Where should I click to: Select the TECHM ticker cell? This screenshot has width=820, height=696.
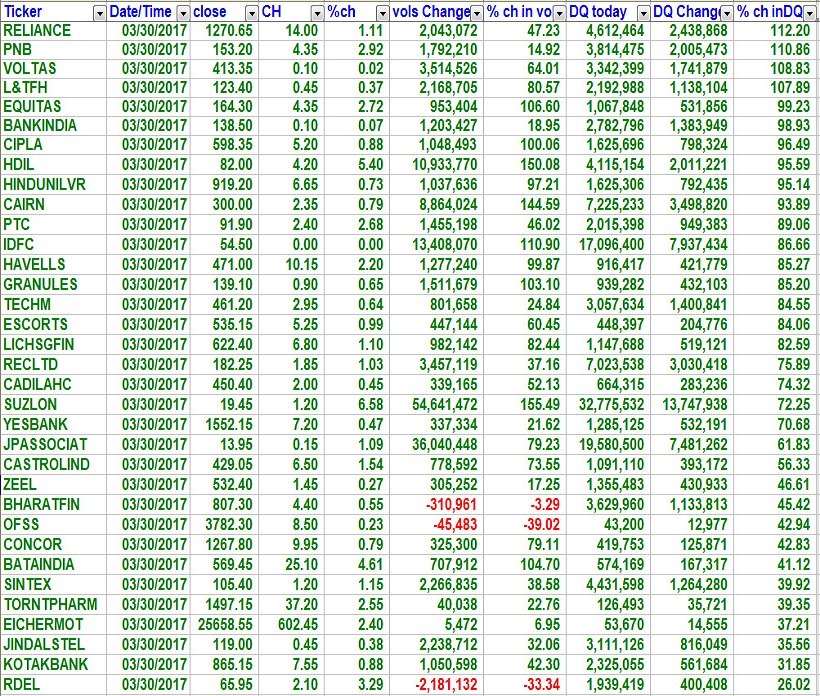[x=53, y=304]
